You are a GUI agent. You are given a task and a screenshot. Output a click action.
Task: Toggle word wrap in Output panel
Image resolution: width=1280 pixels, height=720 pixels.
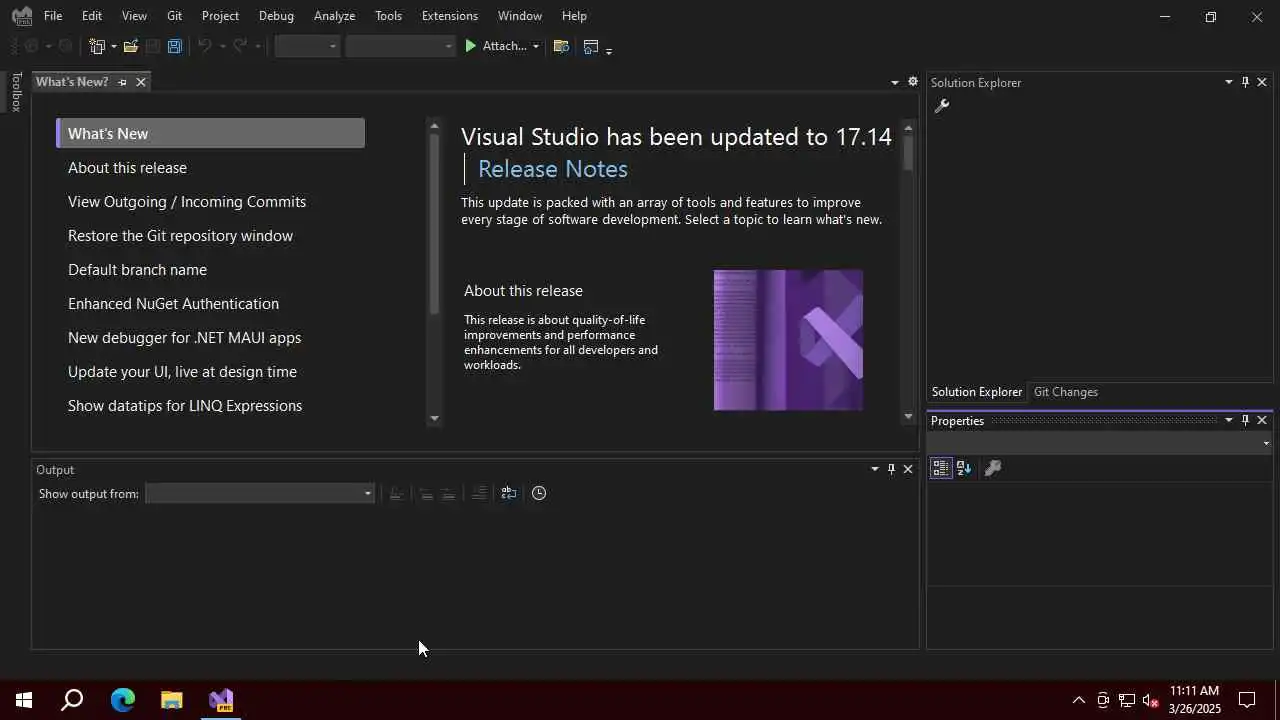[508, 493]
